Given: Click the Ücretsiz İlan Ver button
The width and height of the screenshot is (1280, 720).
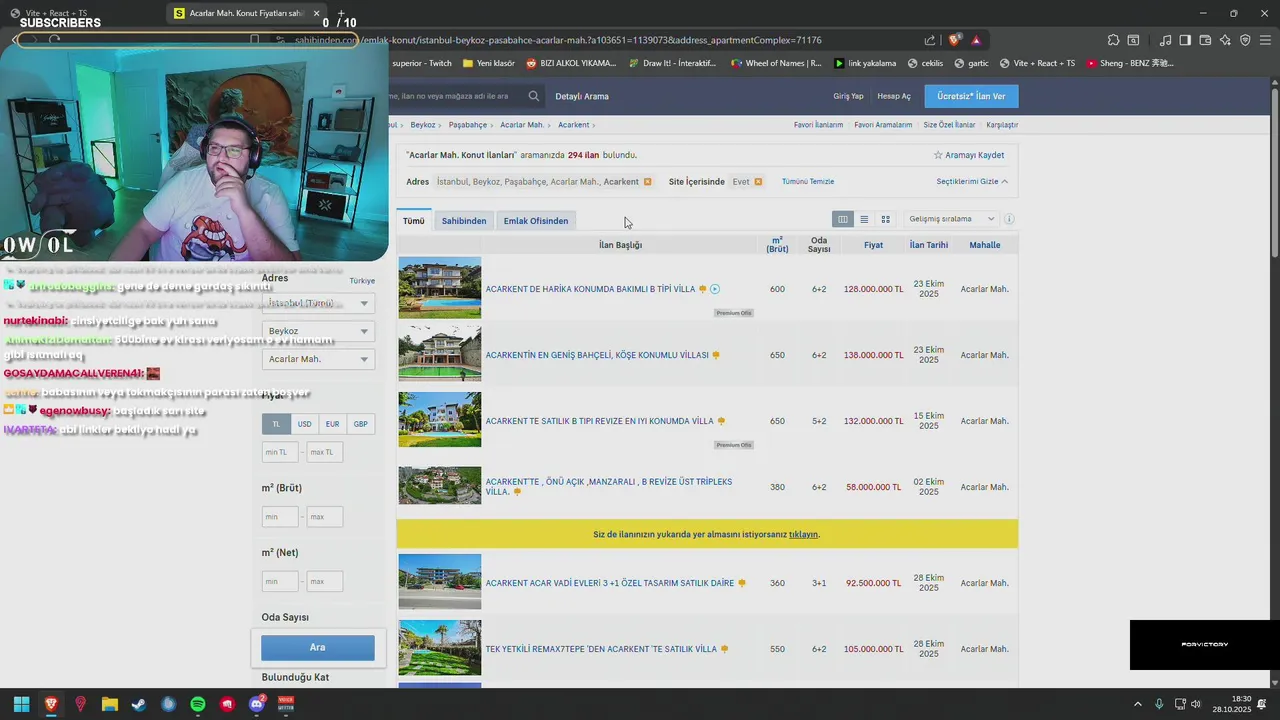Looking at the screenshot, I should (971, 96).
